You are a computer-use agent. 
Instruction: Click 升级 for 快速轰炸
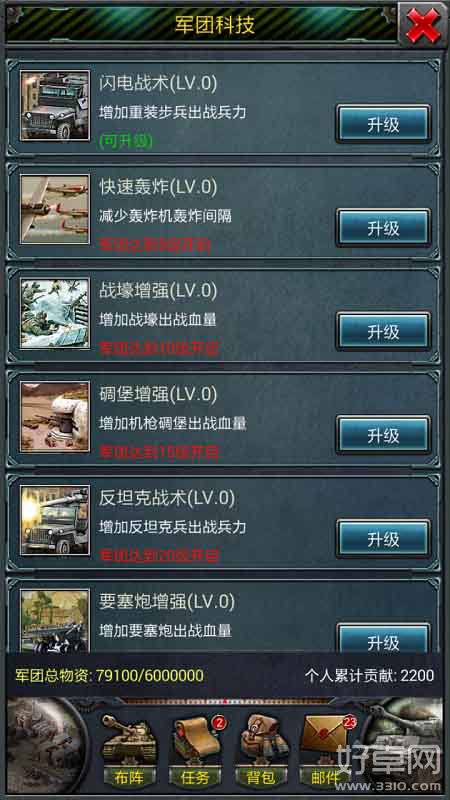(x=383, y=228)
